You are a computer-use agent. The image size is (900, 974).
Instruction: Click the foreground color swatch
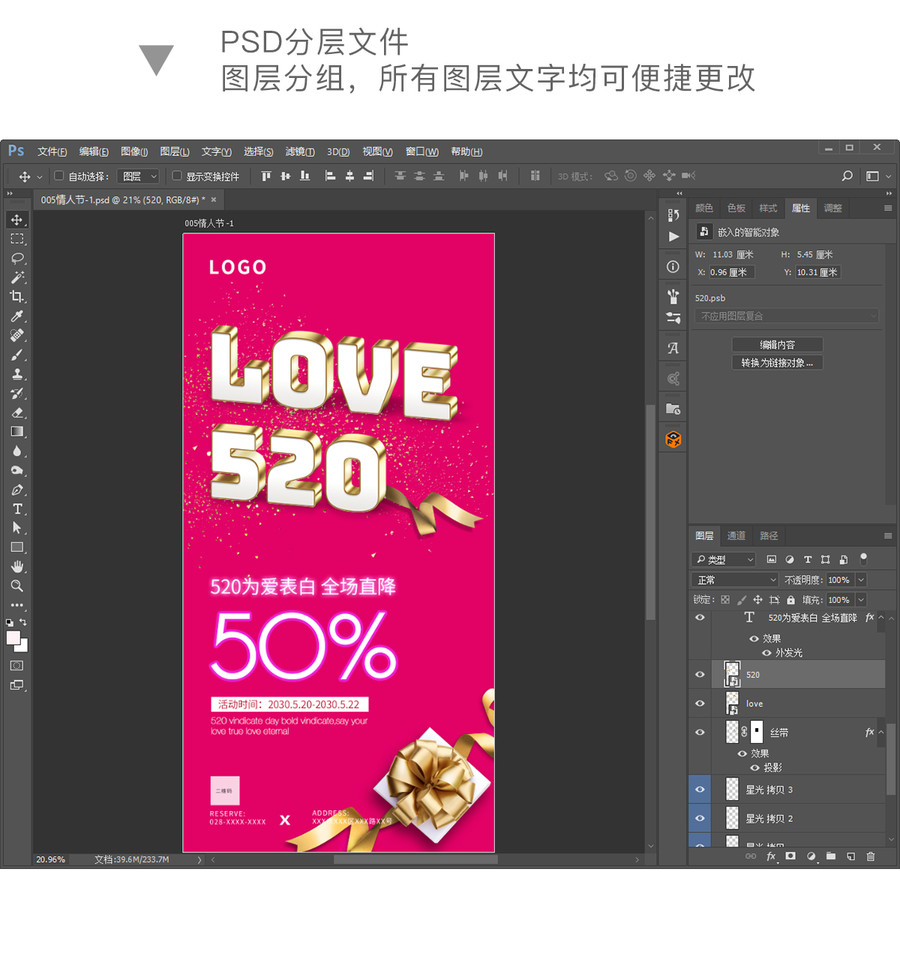coord(13,638)
